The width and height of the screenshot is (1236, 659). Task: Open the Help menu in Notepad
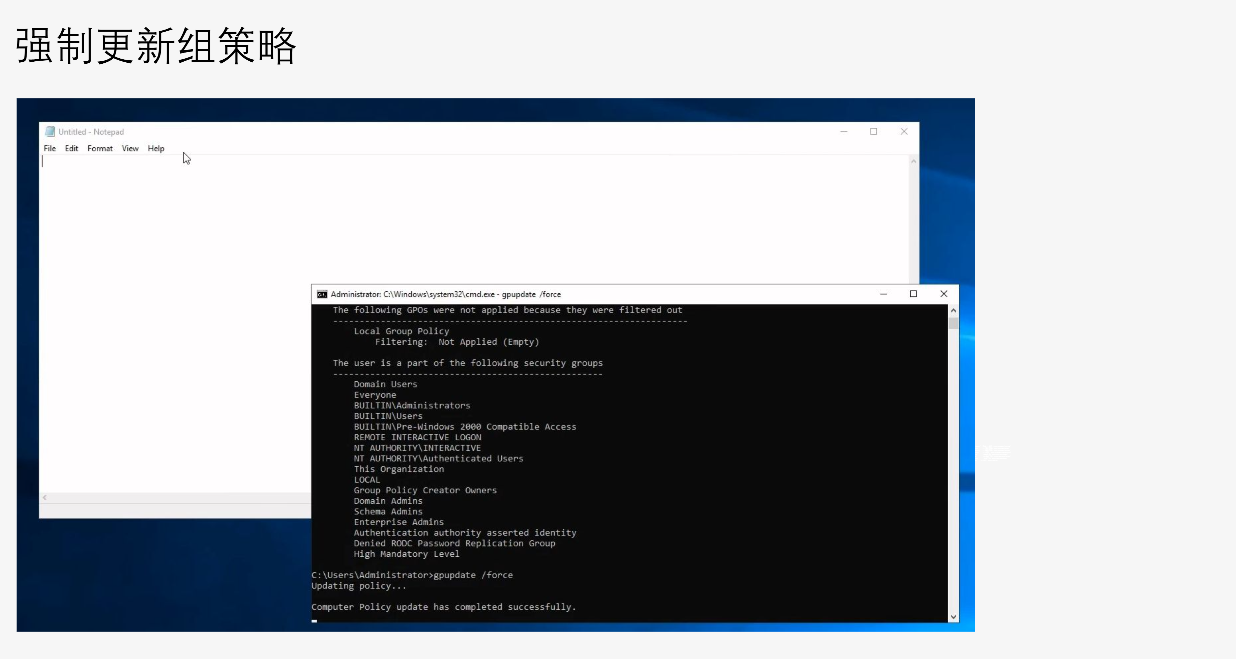coord(156,149)
